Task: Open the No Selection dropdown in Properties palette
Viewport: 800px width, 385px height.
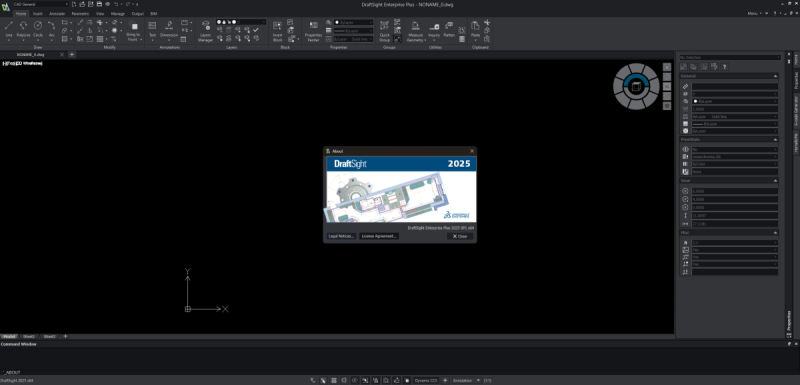Action: click(730, 58)
